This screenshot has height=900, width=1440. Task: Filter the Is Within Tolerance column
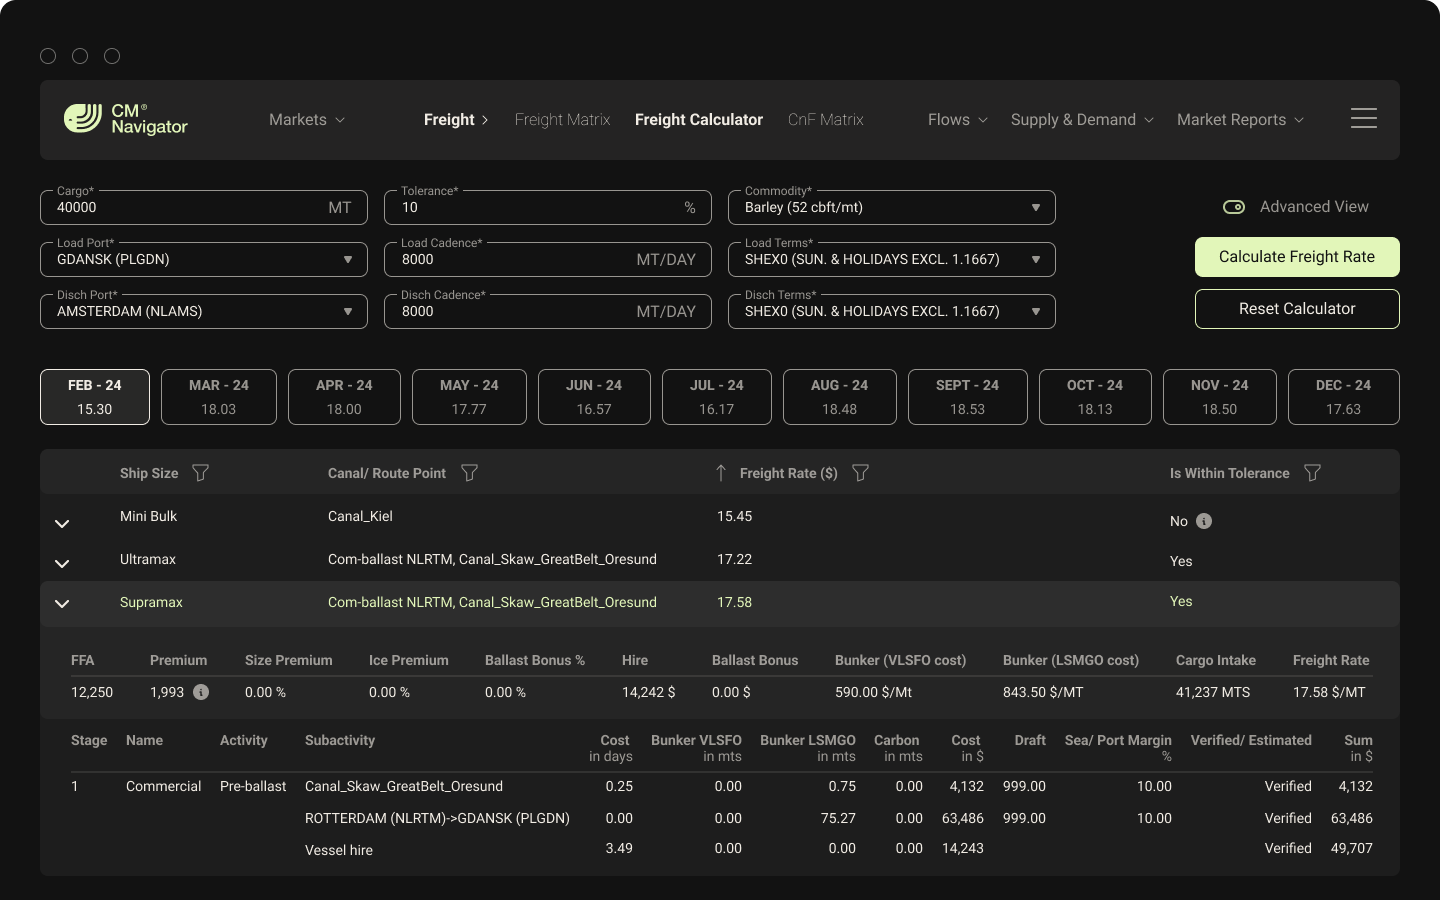tap(1312, 473)
